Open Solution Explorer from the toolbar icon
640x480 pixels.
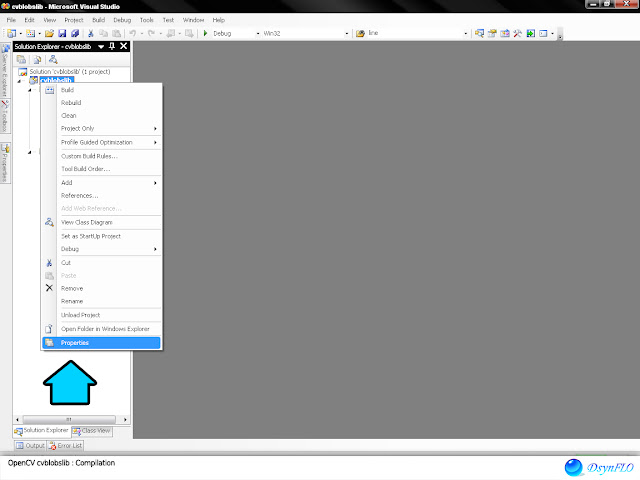[480, 33]
